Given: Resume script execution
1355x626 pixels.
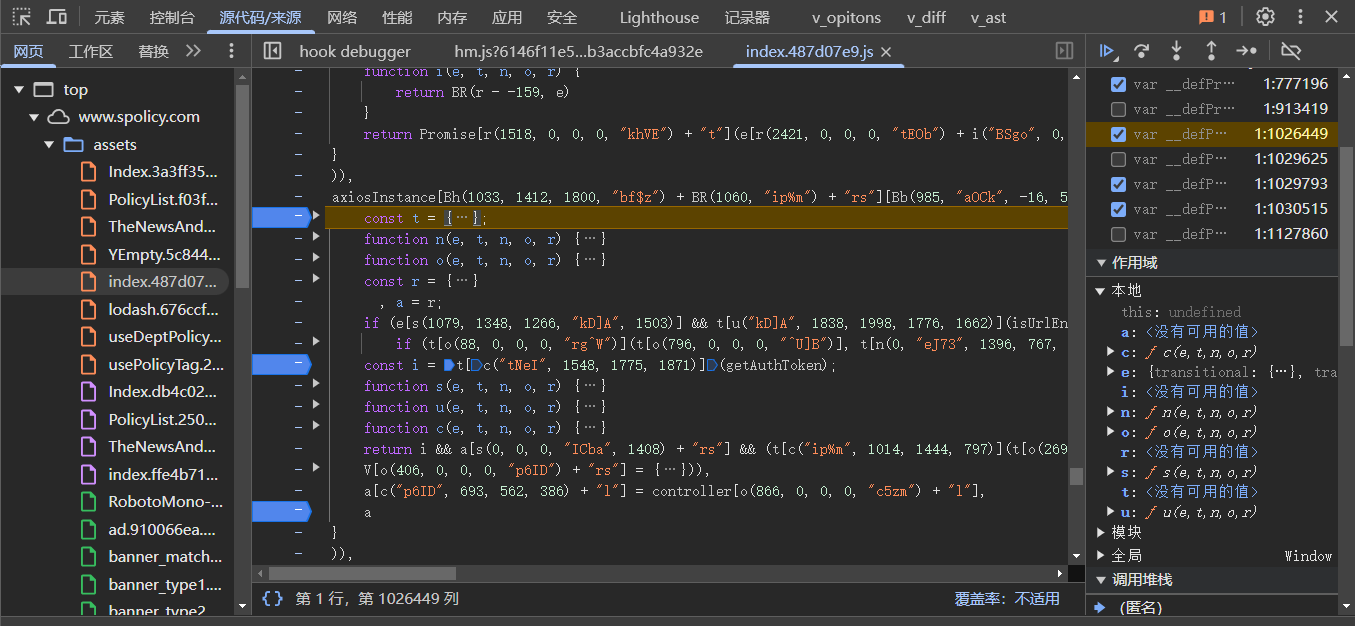Looking at the screenshot, I should 1107,51.
